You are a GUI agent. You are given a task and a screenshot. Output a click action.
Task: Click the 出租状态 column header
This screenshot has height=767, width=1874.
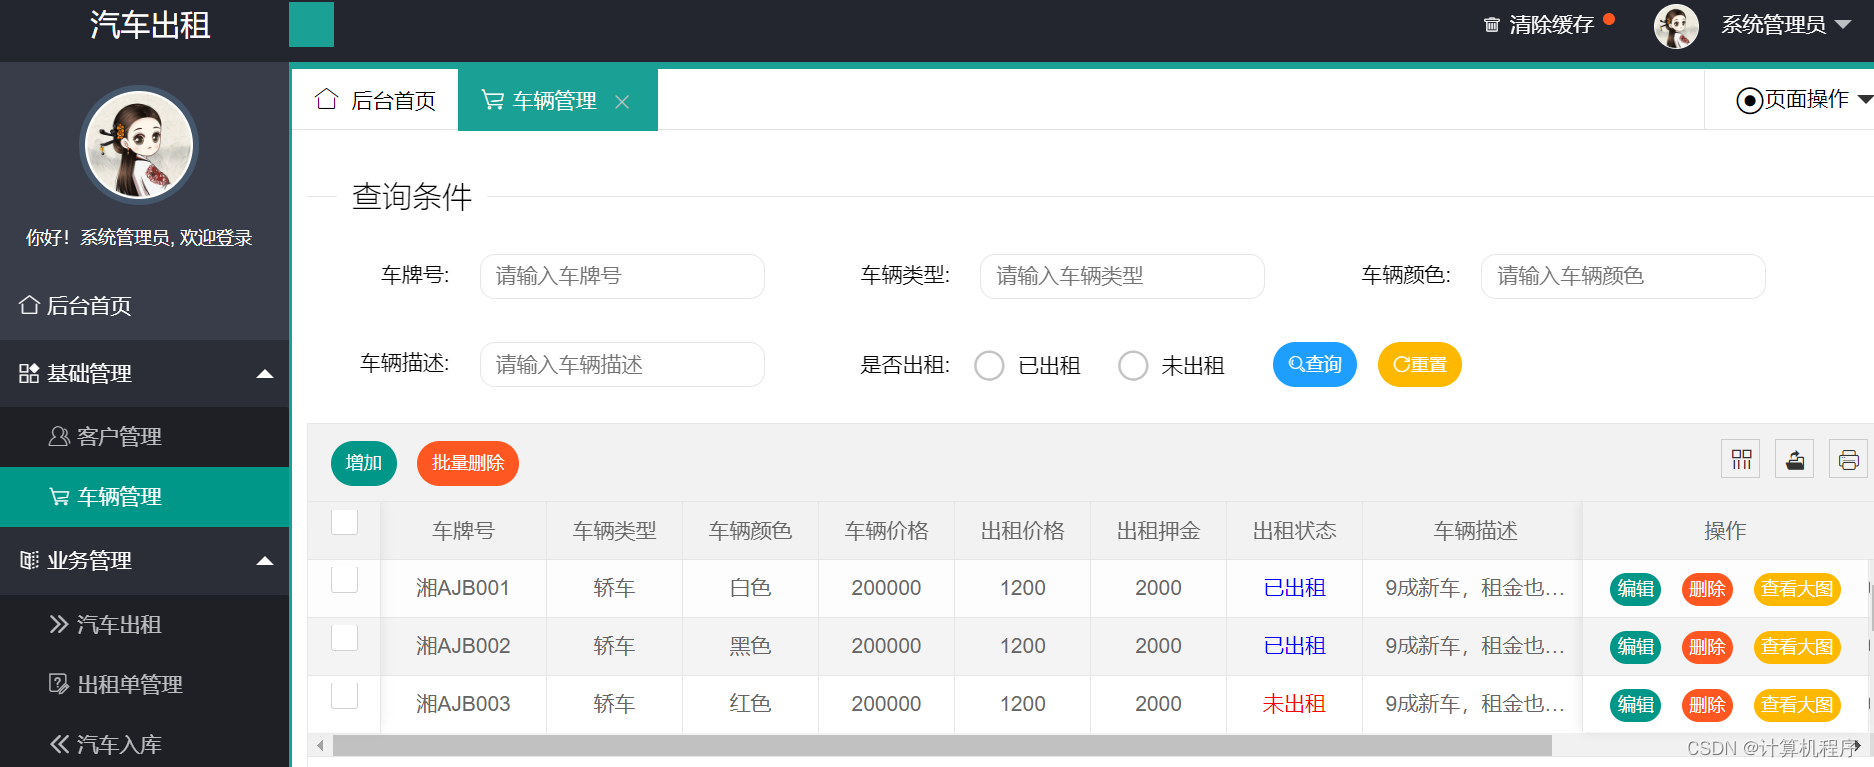pos(1294,531)
